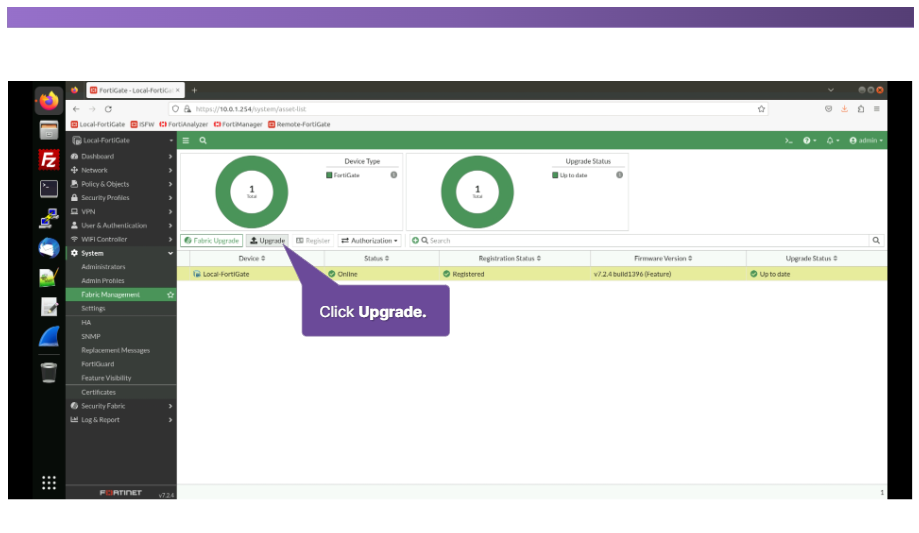
Task: Open the ISFW bookmark
Action: 142,124
